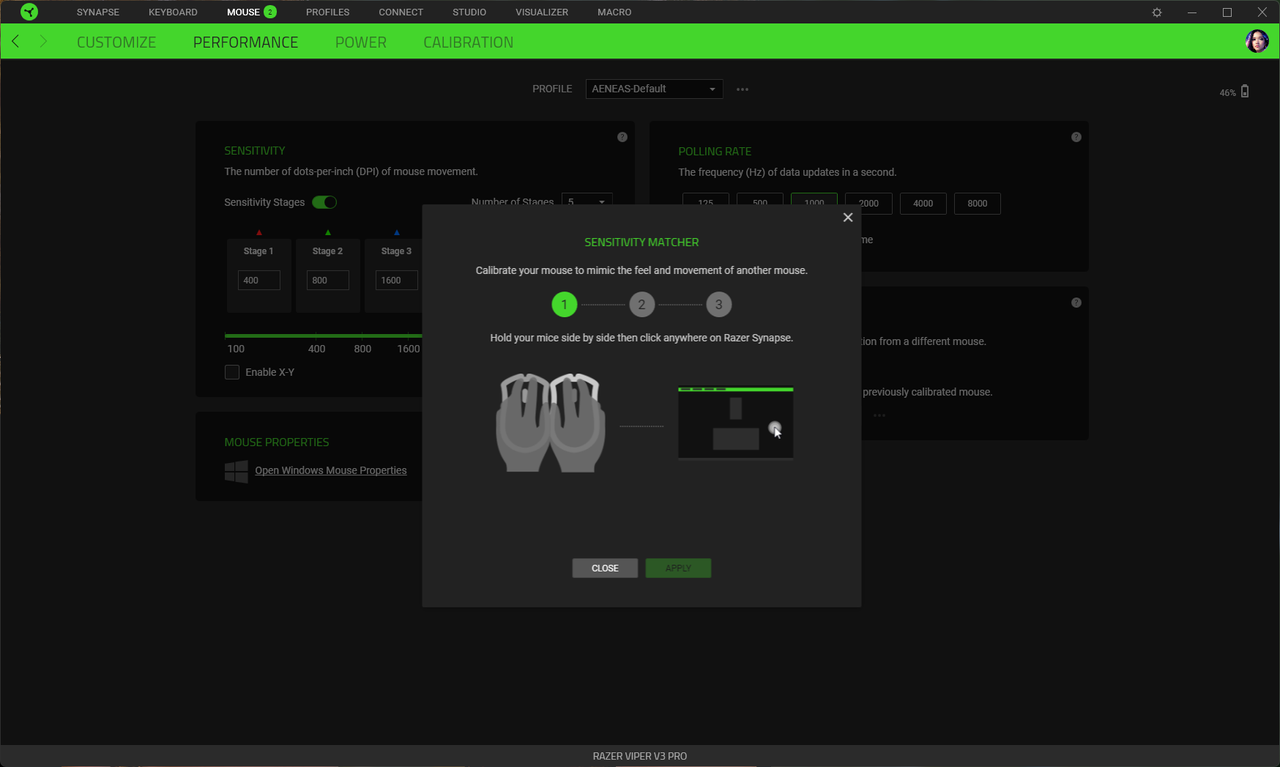
Task: Edit the Stage 2 DPI field showing 800
Action: point(328,280)
